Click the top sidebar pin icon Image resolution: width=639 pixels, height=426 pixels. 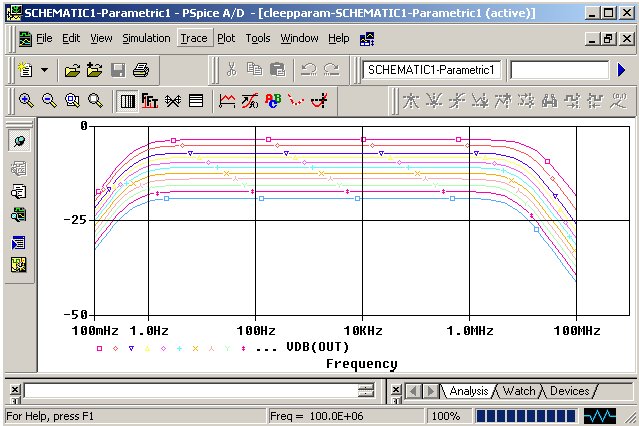pyautogui.click(x=19, y=141)
